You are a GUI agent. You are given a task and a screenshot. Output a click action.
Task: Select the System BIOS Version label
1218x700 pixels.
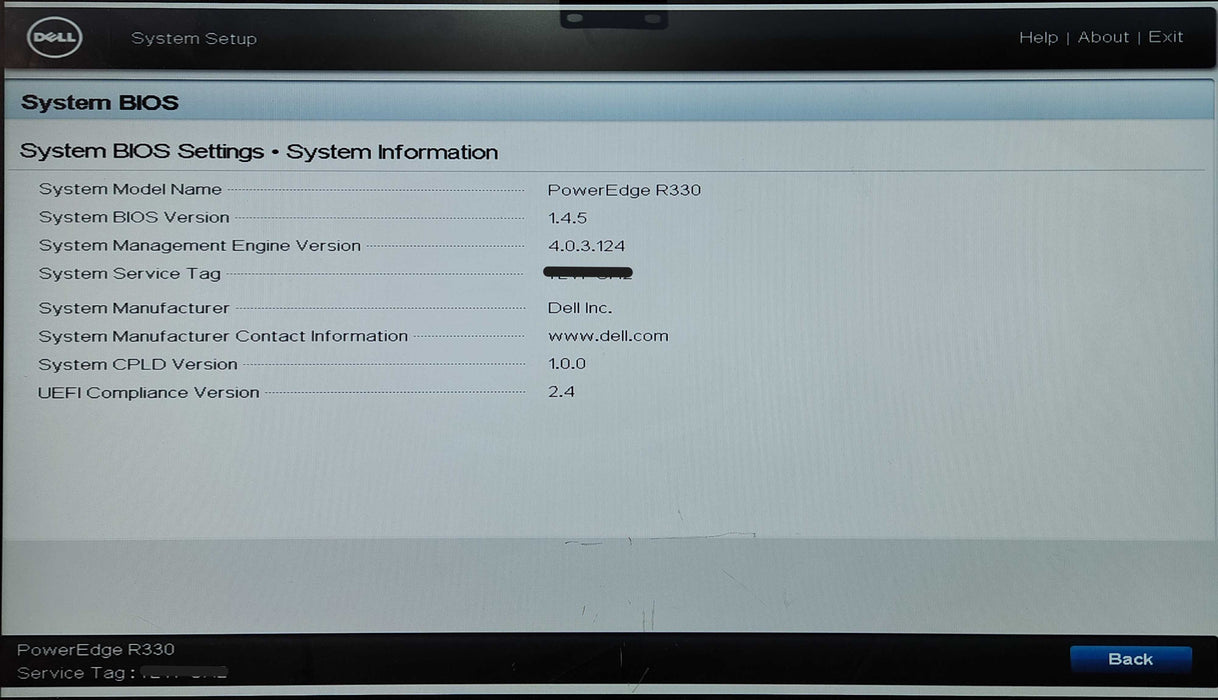click(134, 217)
